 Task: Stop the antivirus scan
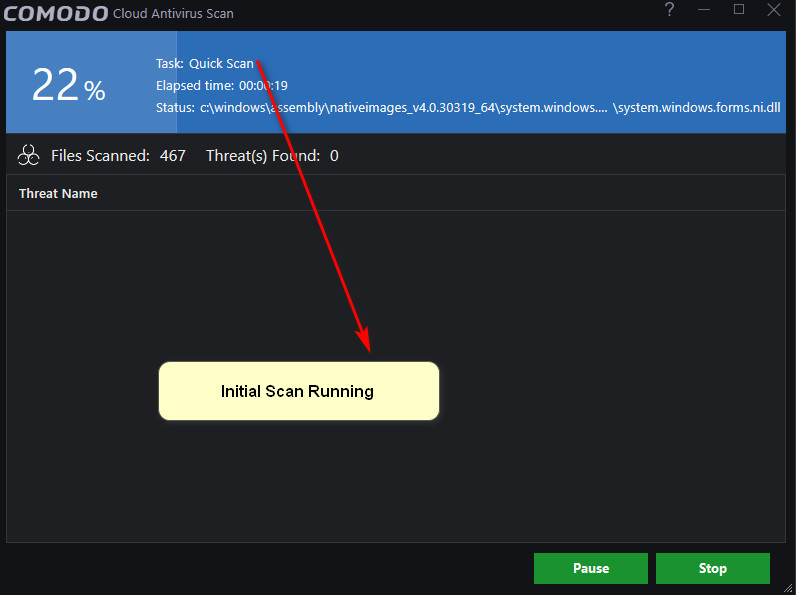coord(713,568)
